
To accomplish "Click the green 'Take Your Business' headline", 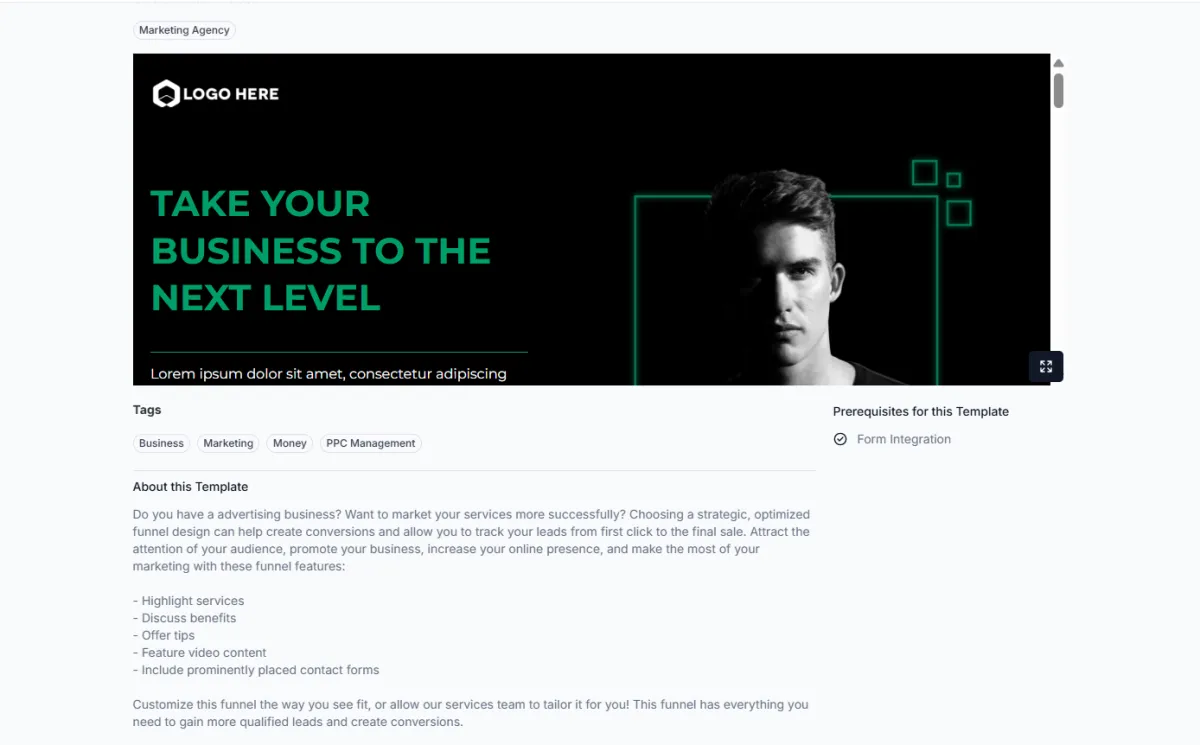I will coord(321,250).
